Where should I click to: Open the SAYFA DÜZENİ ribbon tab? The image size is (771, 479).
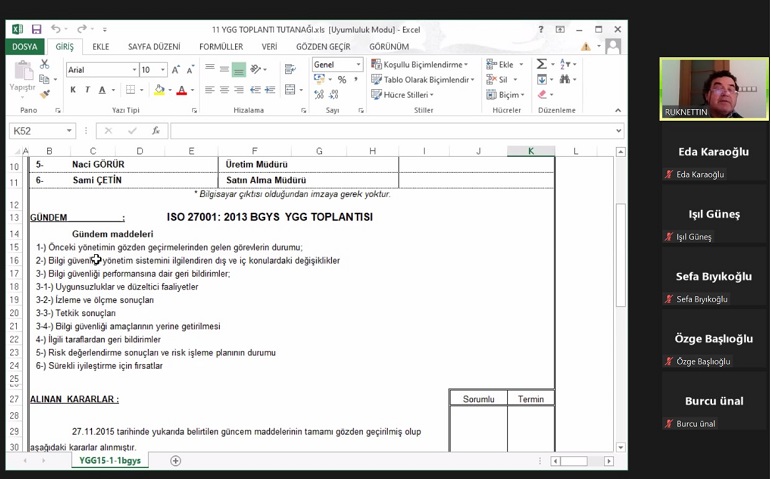154,47
